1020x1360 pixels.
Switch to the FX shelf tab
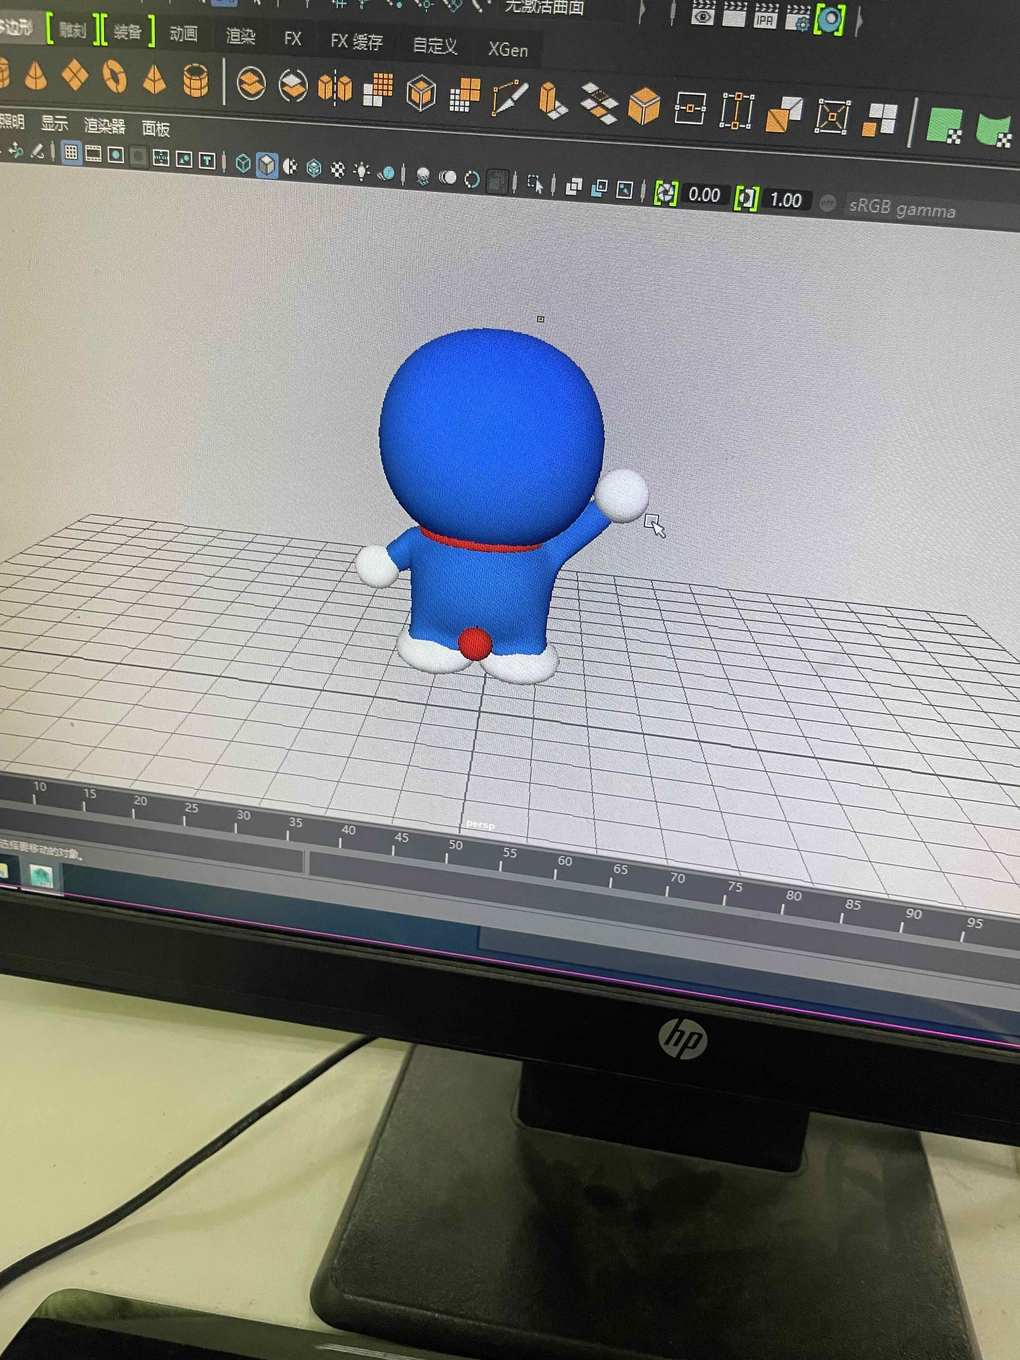[x=293, y=38]
